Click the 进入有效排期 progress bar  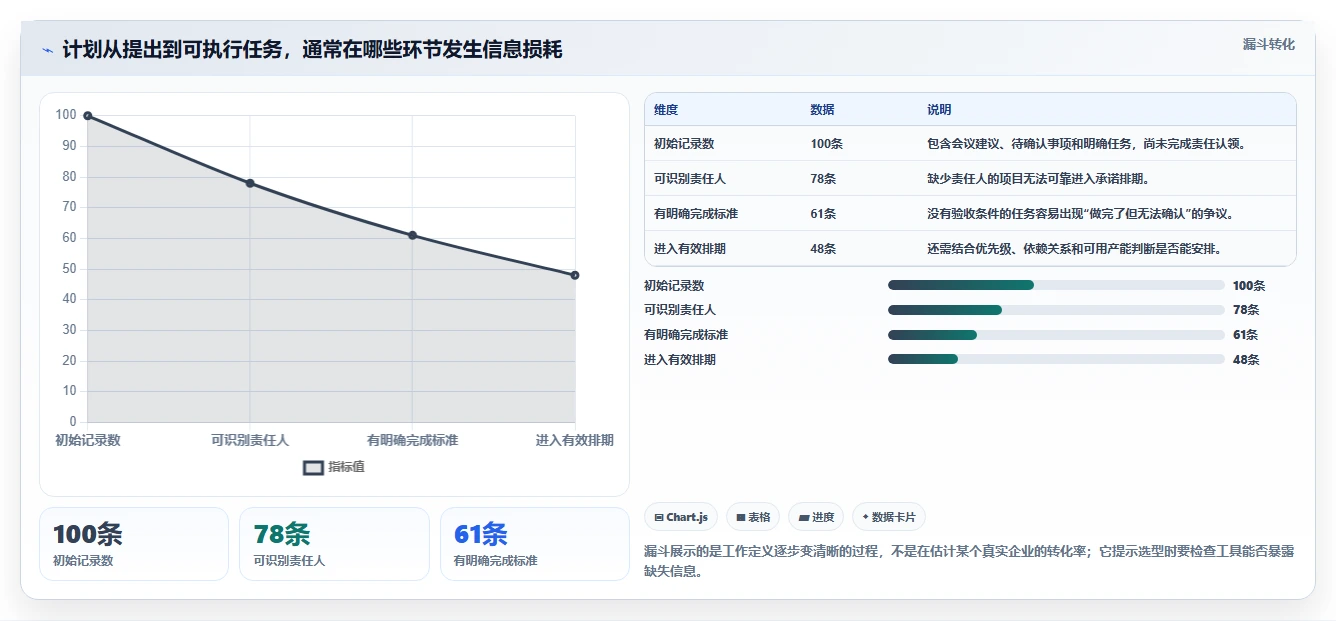1056,359
